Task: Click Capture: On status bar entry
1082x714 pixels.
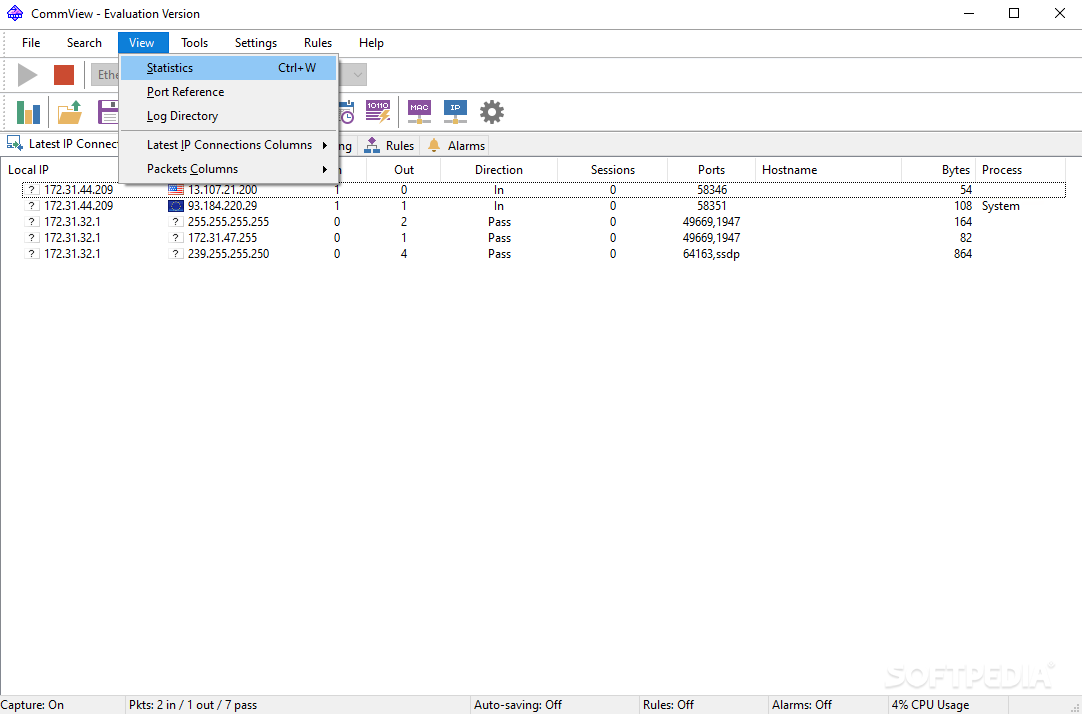Action: pyautogui.click(x=63, y=704)
